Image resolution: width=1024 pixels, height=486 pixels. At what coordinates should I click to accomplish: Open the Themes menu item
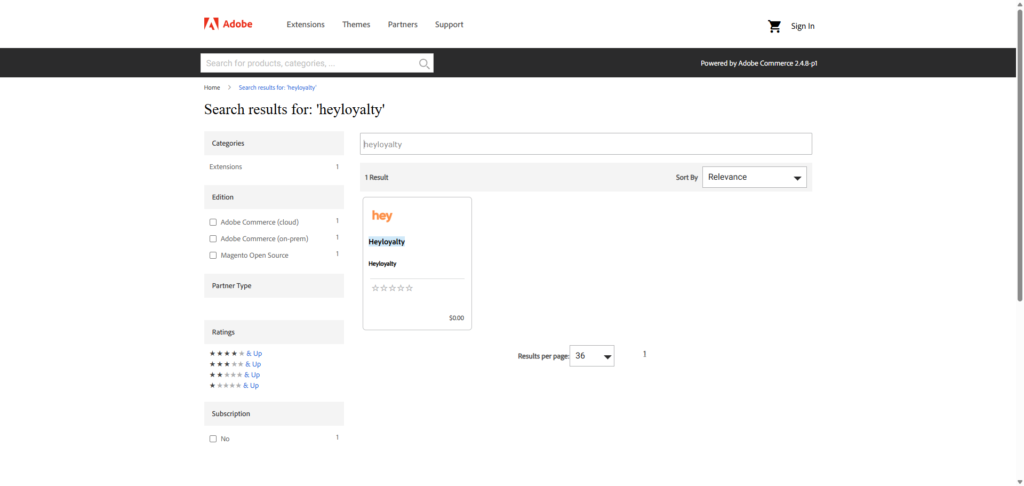356,25
